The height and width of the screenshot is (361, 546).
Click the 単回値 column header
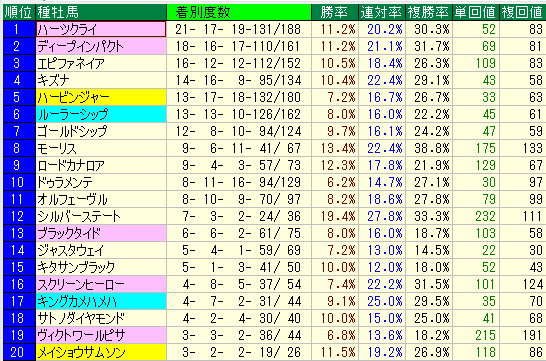476,12
